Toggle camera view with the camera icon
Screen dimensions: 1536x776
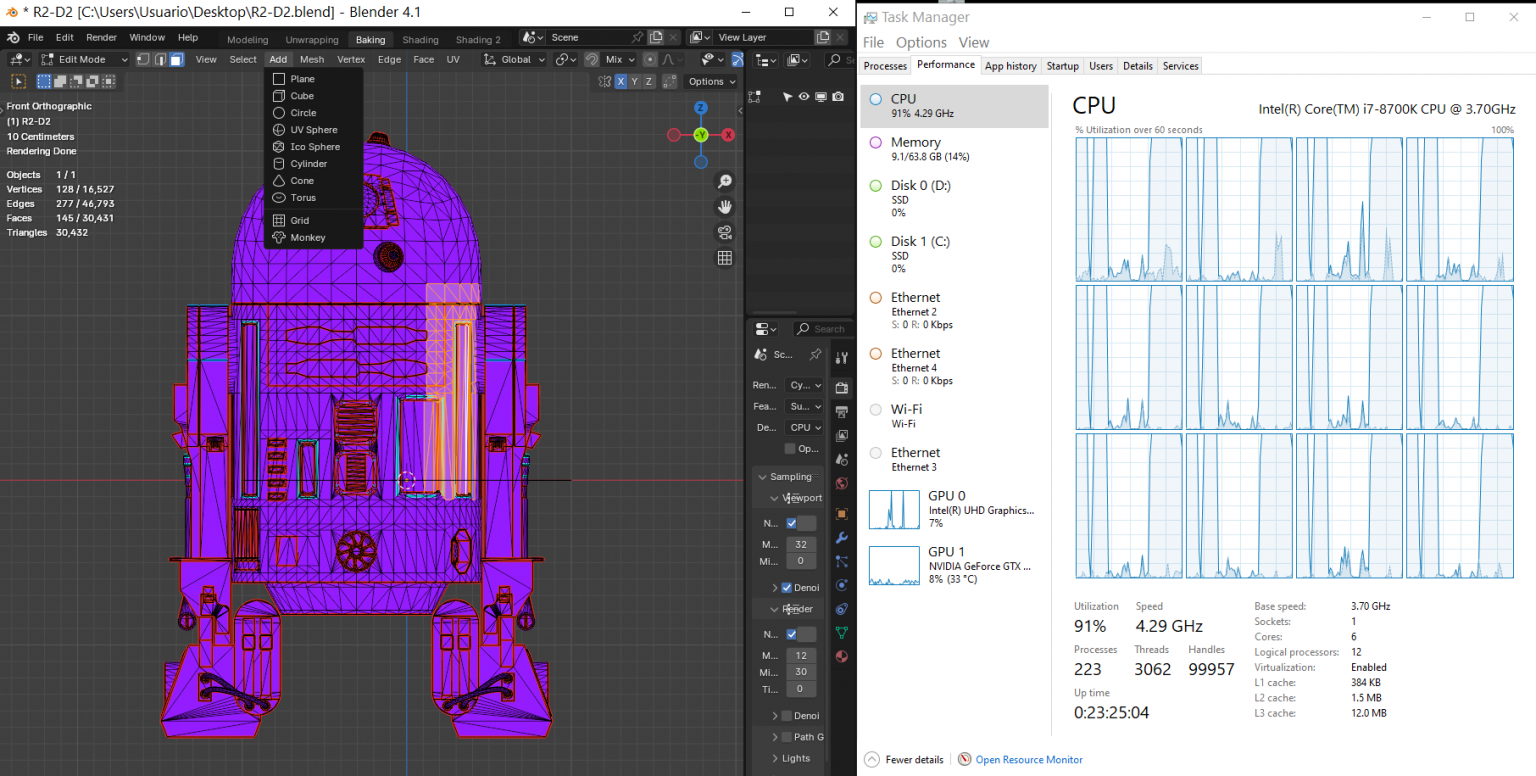(x=725, y=232)
